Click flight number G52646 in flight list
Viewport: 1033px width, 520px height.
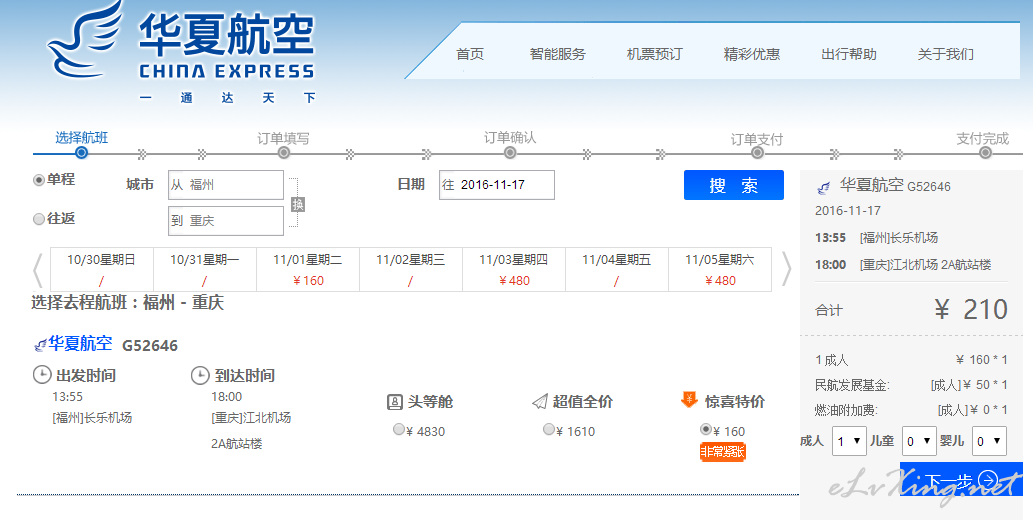coord(150,345)
